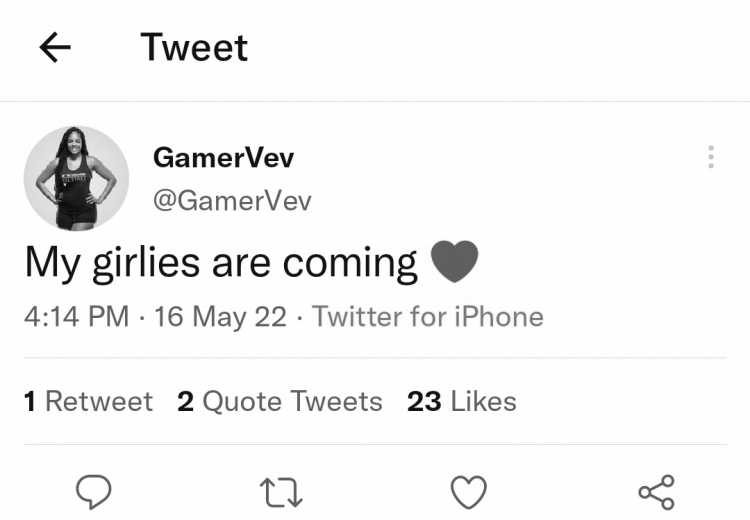Viewport: 750px width, 520px height.
Task: View the 1 Retweet list
Action: (88, 401)
